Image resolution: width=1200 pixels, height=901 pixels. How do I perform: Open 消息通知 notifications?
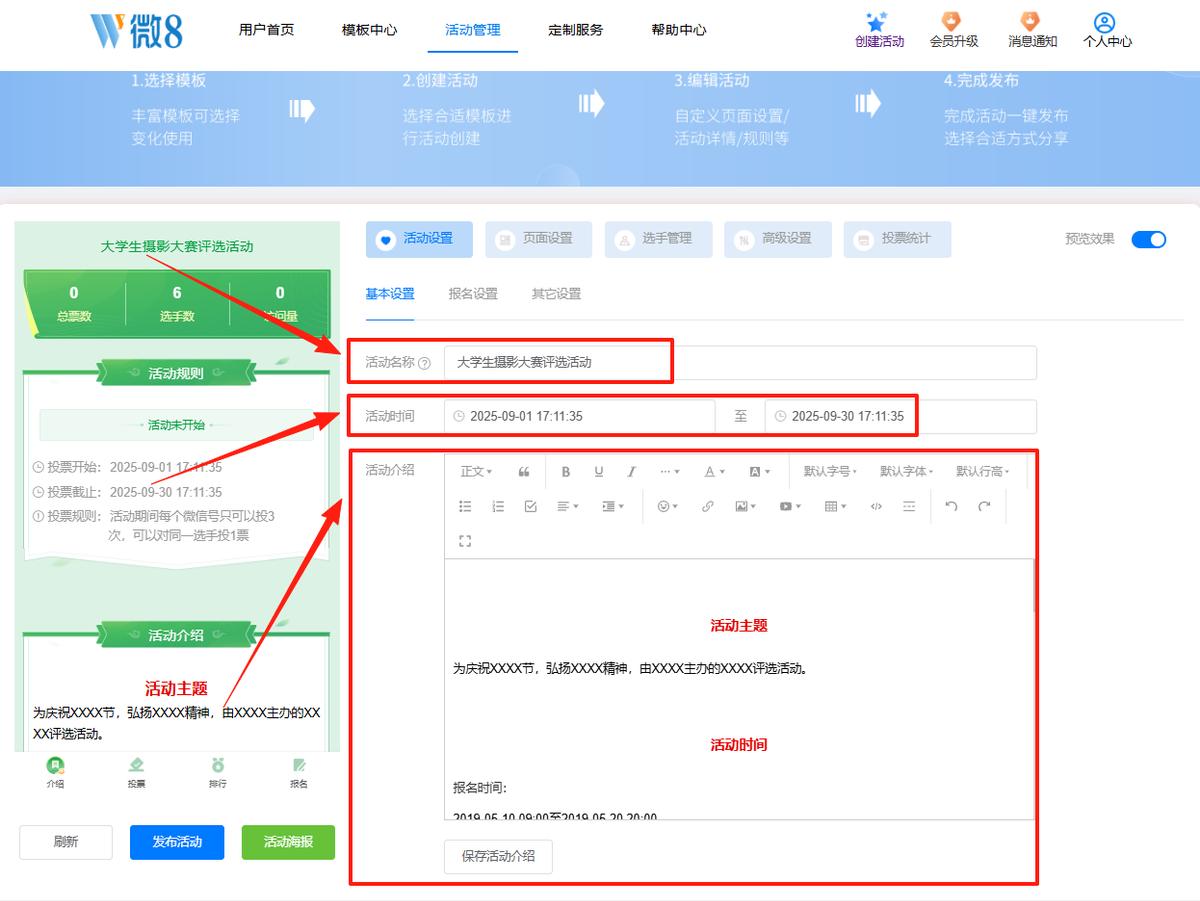1032,30
